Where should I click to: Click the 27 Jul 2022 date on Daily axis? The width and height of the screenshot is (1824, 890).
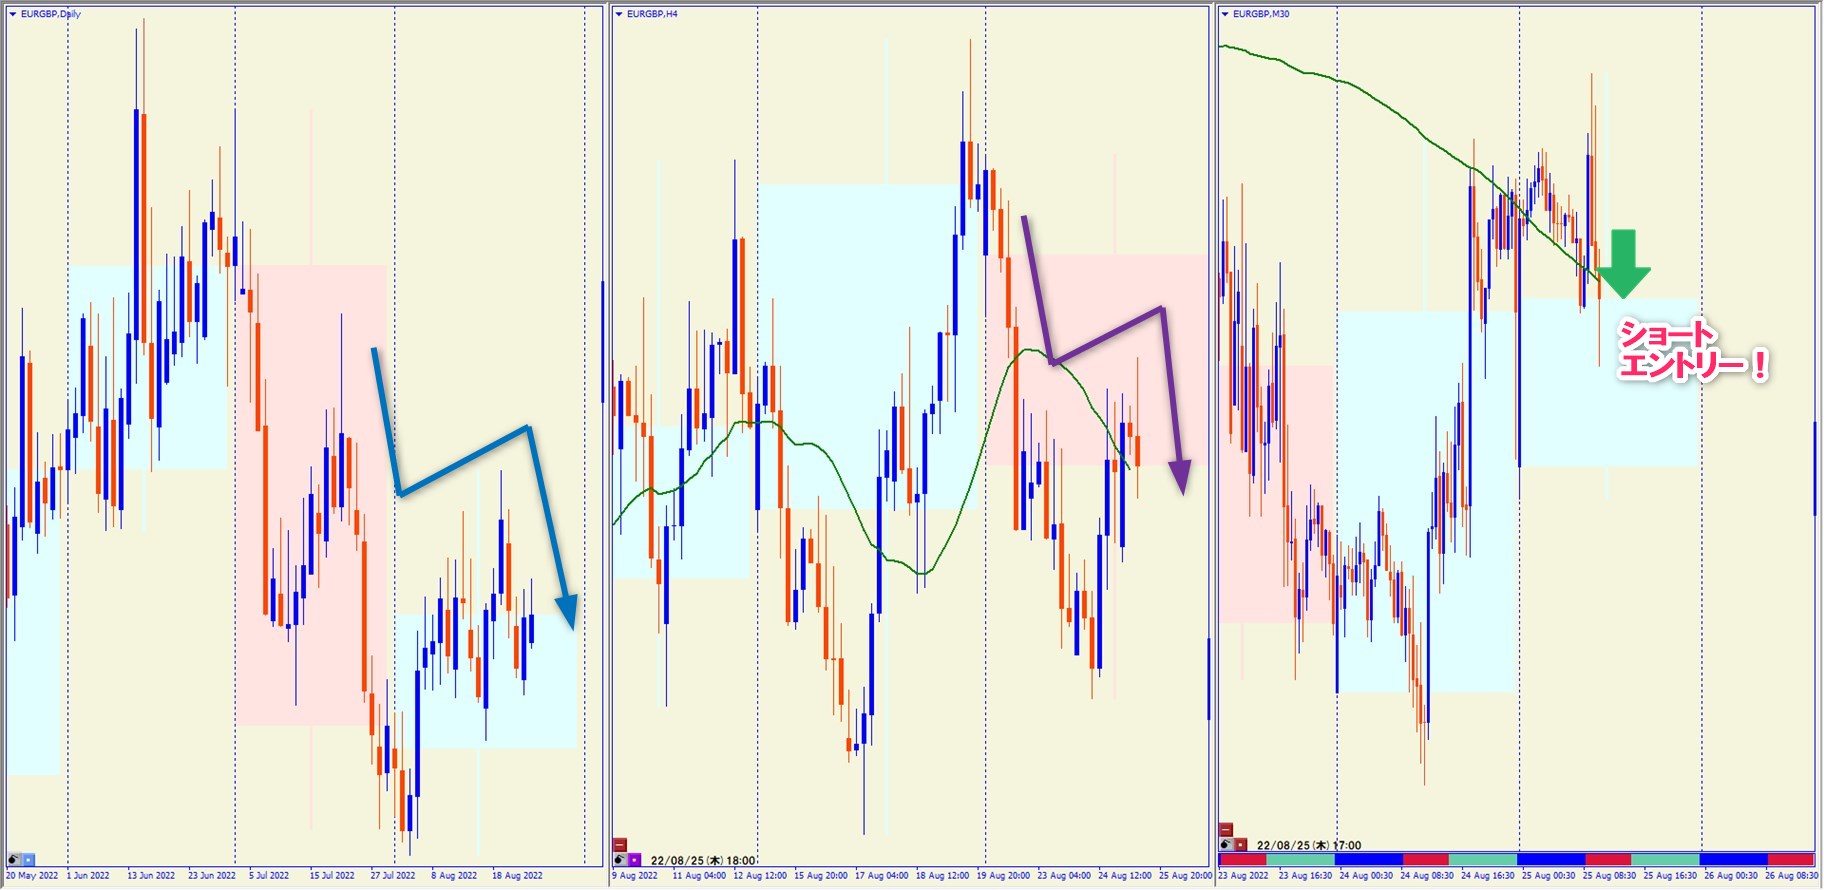[x=393, y=876]
